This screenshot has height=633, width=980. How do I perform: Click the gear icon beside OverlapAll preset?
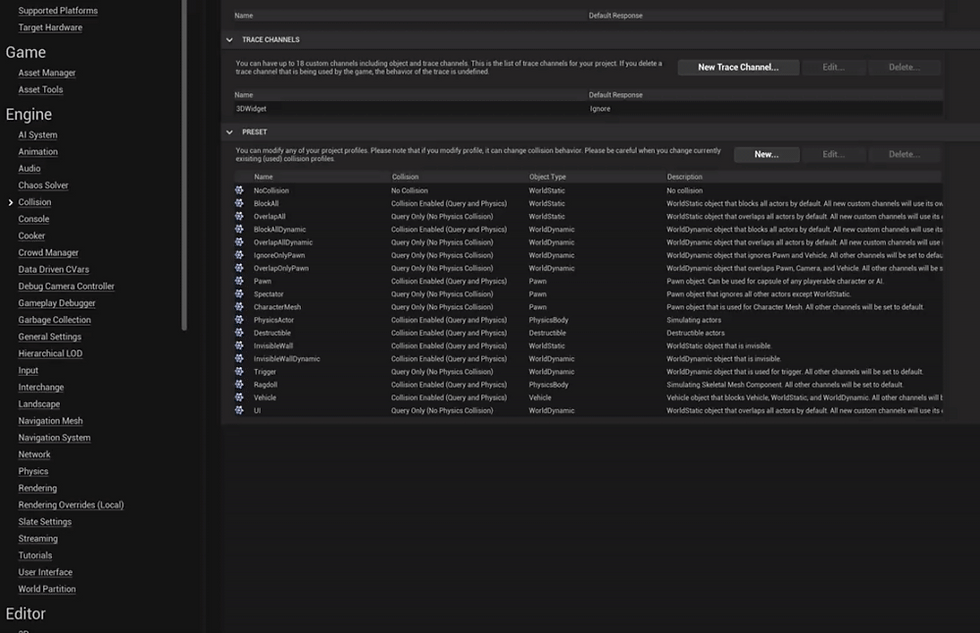(239, 216)
